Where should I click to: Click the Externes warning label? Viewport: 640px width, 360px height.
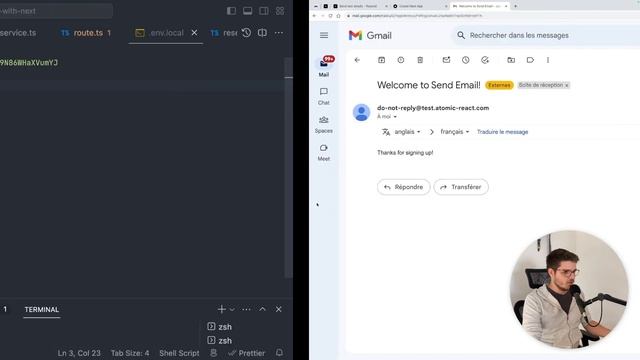499,85
